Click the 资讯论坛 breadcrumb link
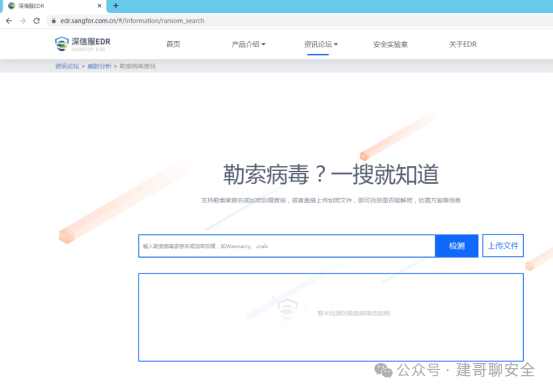 [x=67, y=66]
